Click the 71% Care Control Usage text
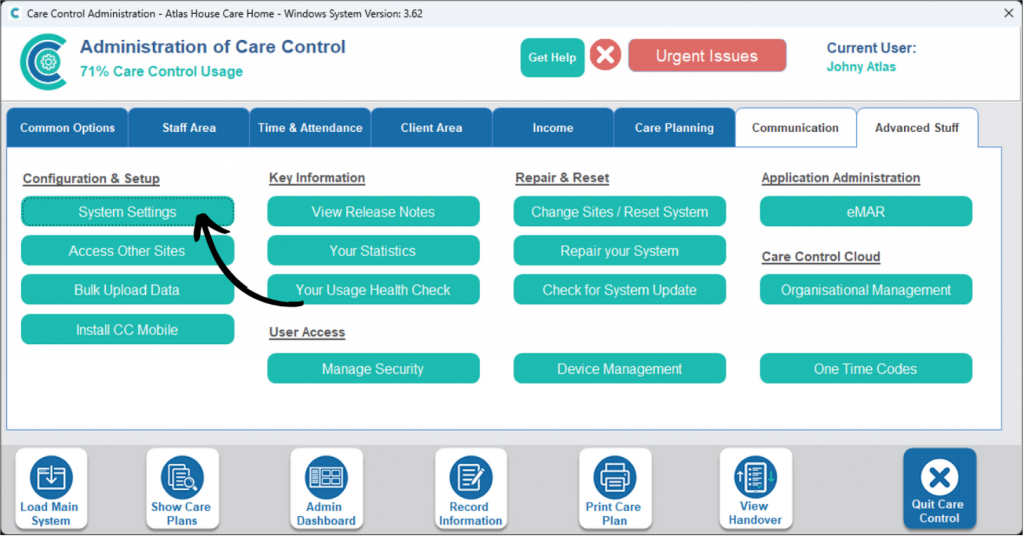This screenshot has height=537, width=1024. pos(161,71)
